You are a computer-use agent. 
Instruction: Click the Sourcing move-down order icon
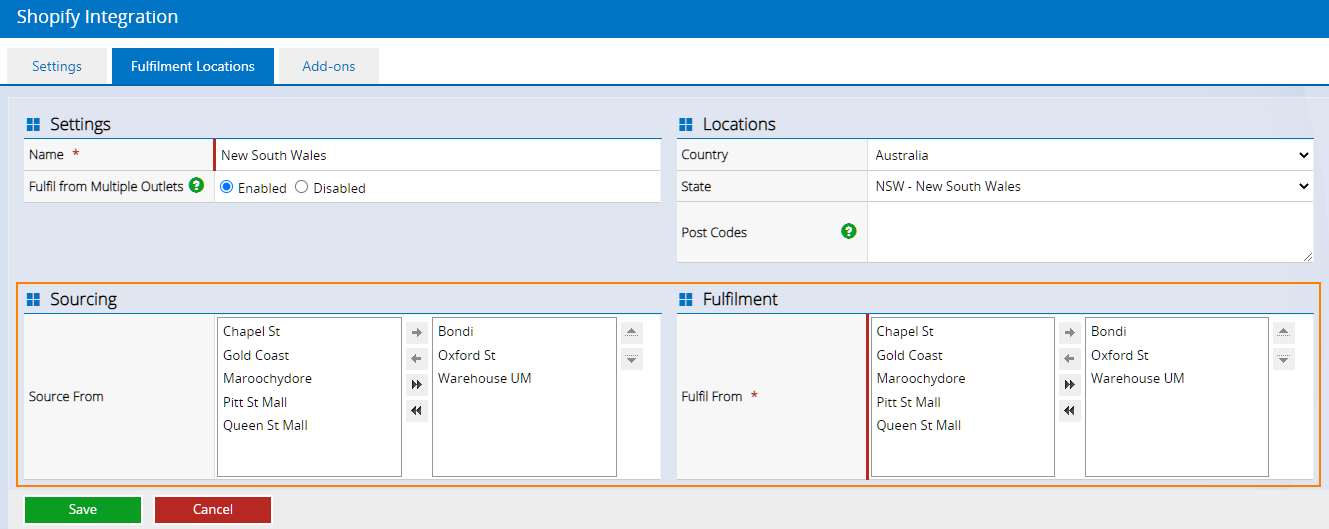(632, 358)
